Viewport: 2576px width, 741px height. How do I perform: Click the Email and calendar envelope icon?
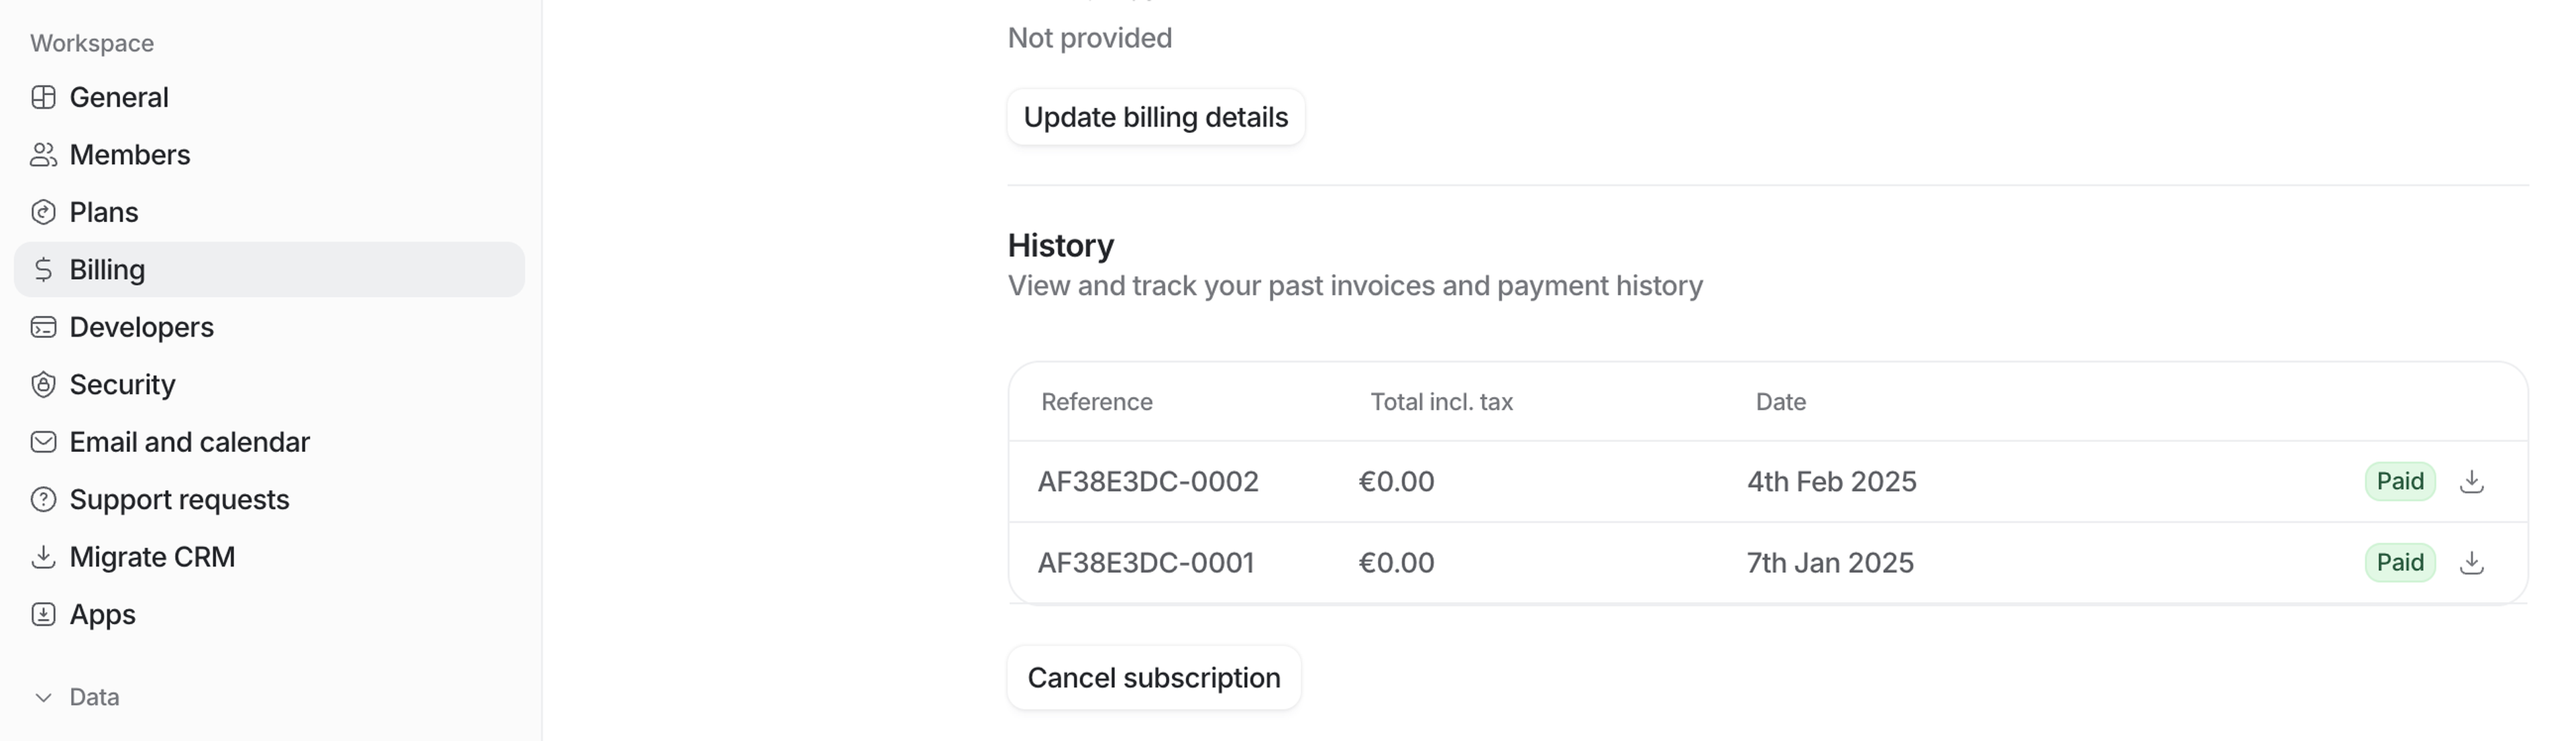click(43, 442)
